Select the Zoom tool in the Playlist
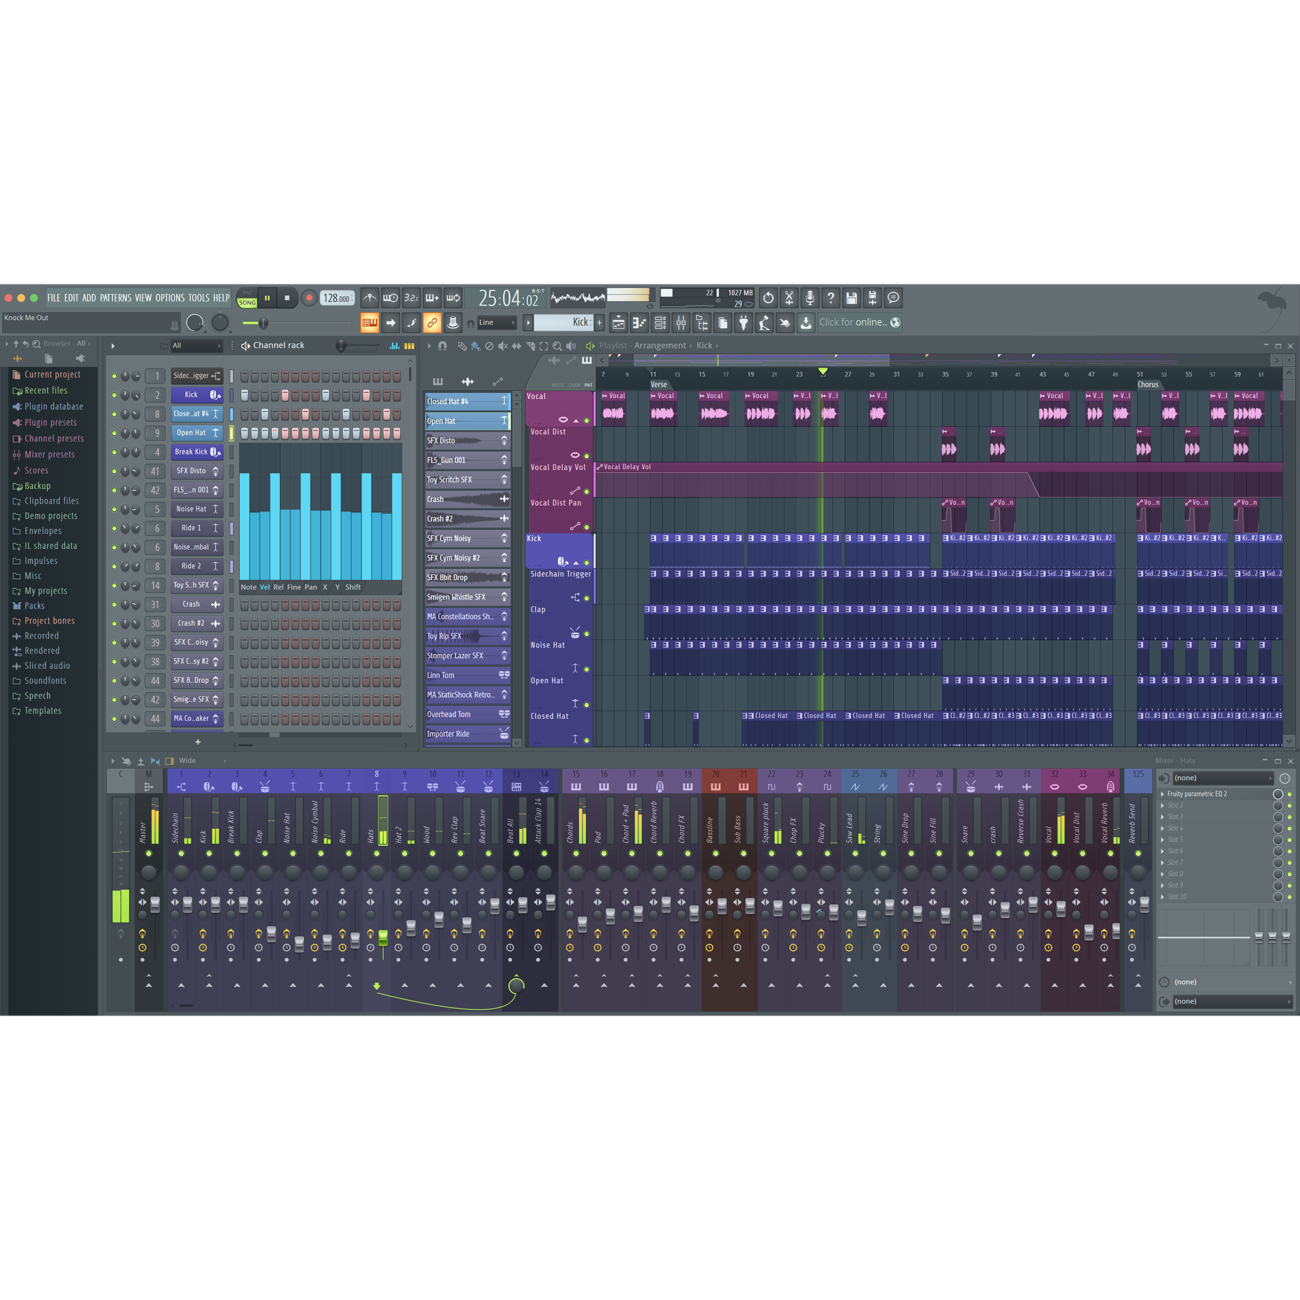Image resolution: width=1300 pixels, height=1300 pixels. [x=558, y=345]
